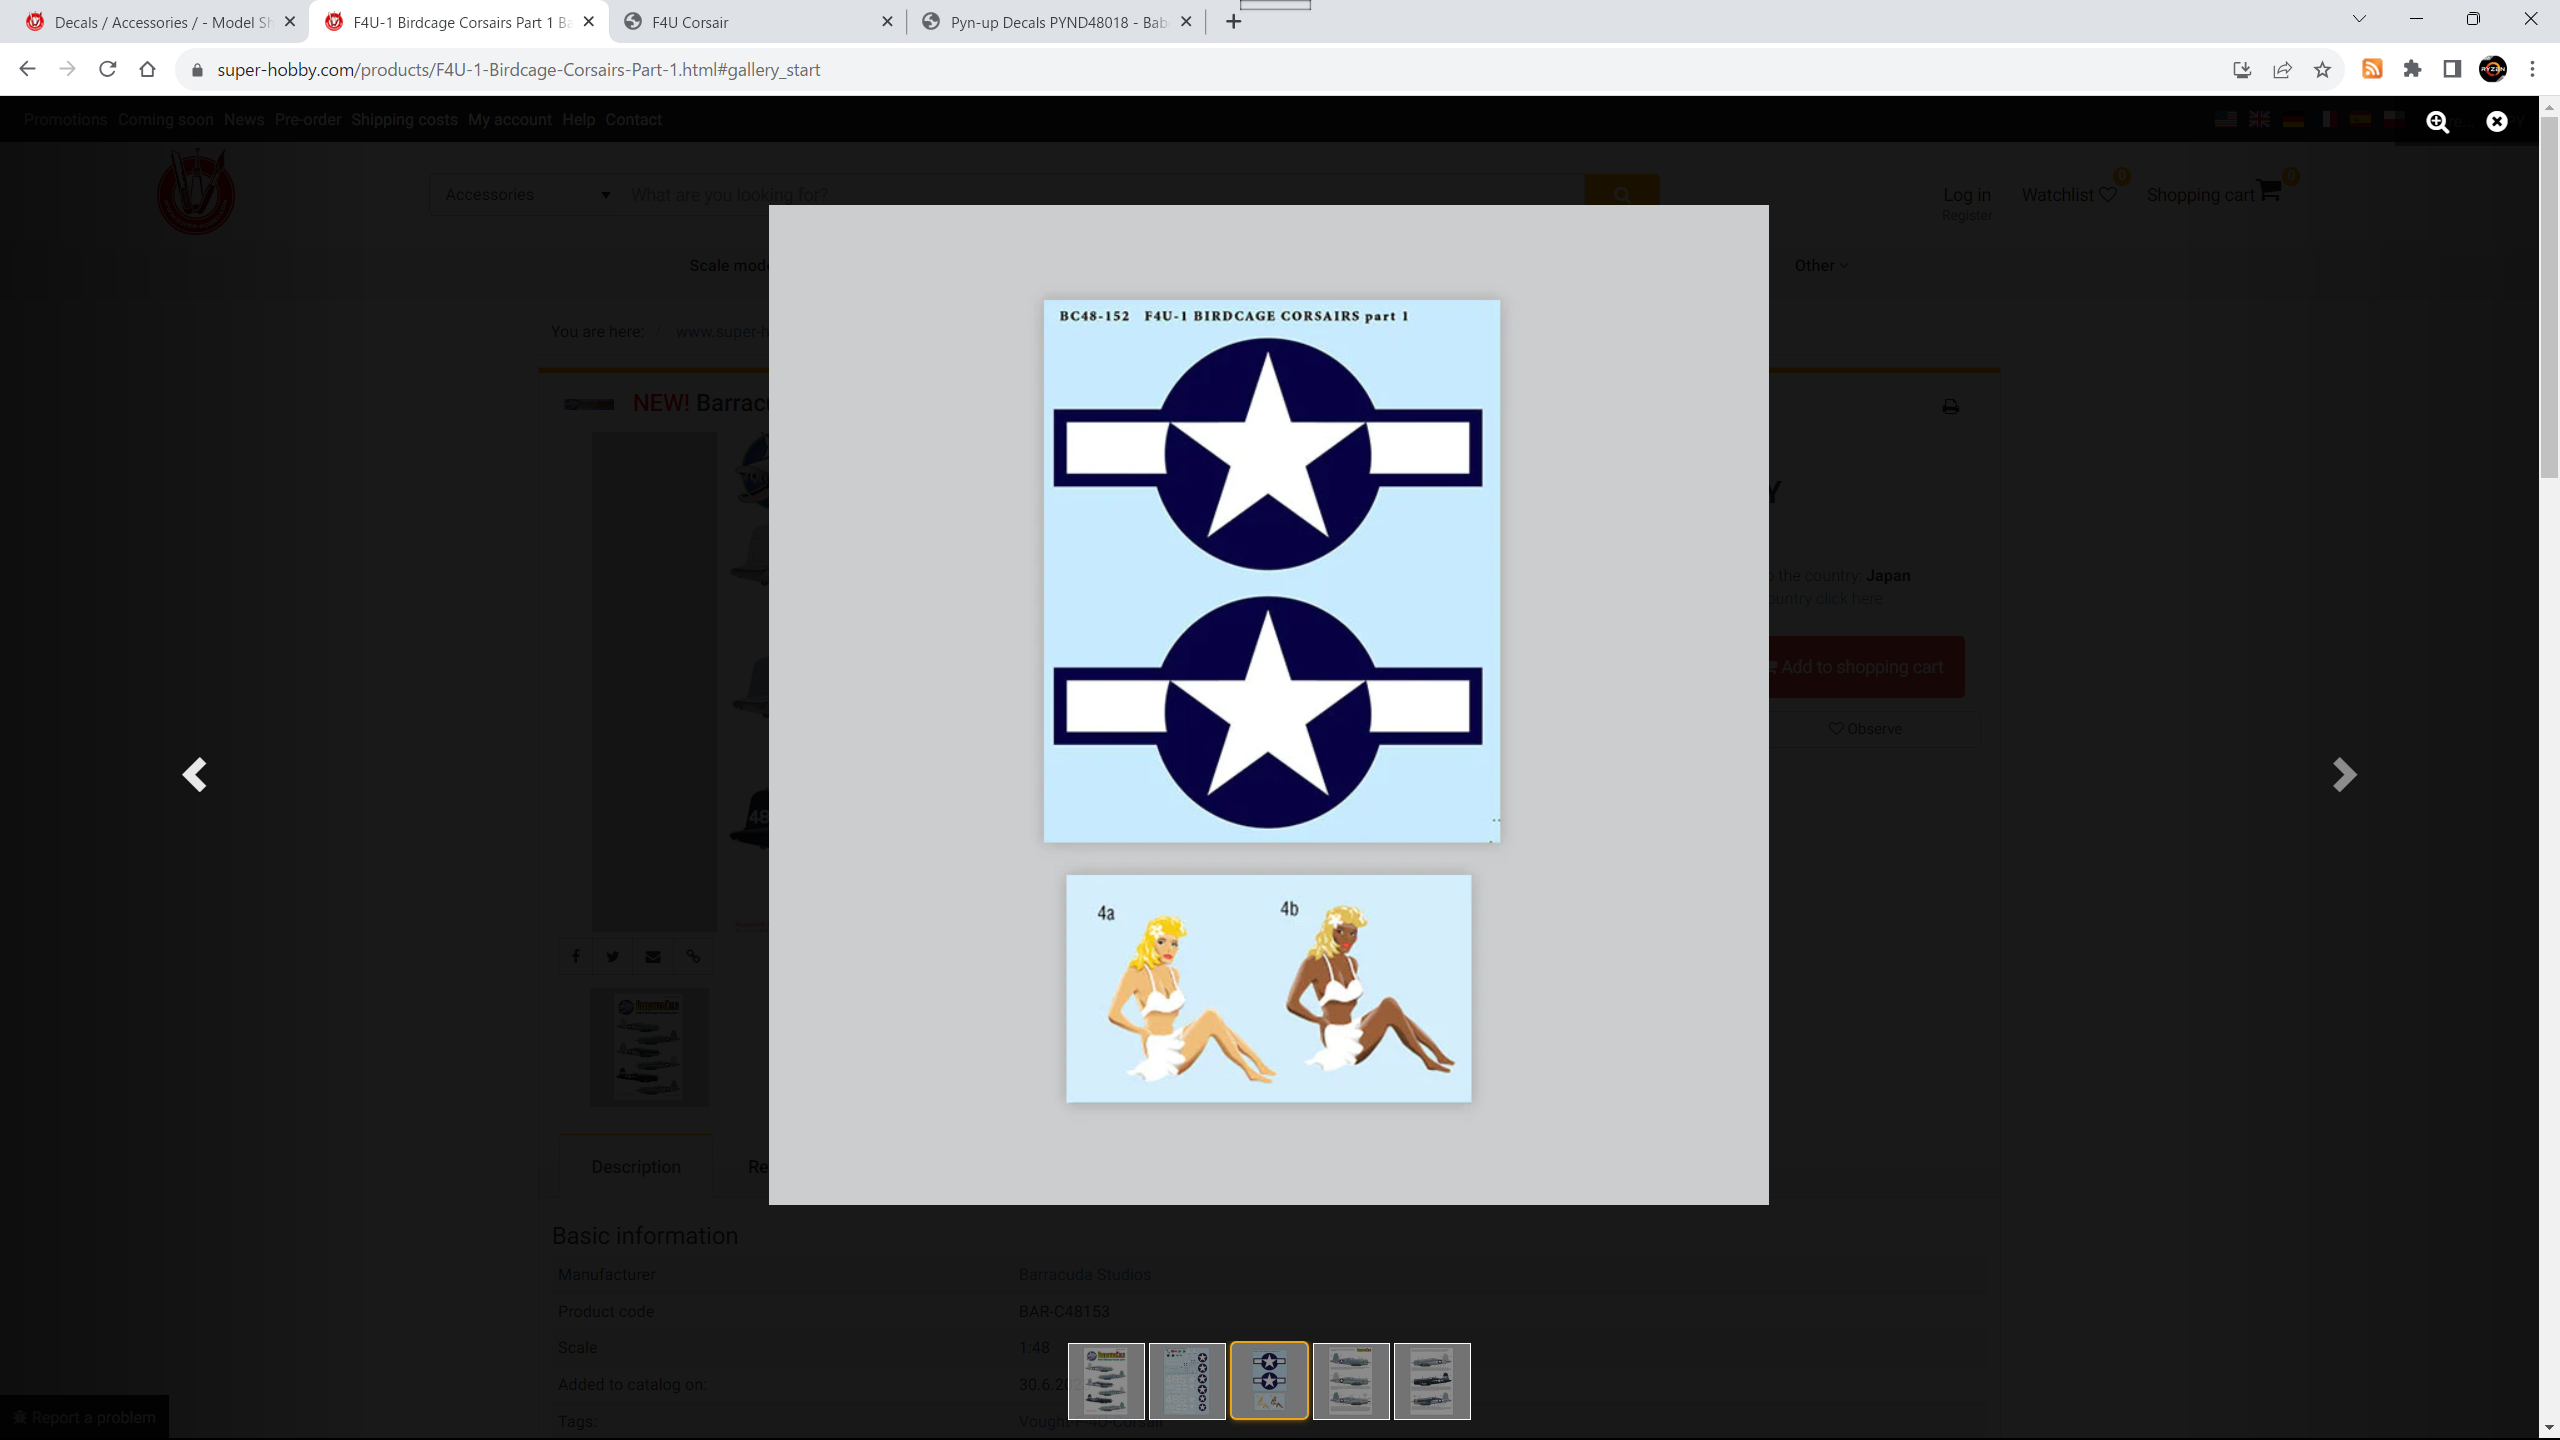Advance to next gallery image arrow
This screenshot has width=2560, height=1440.
(2344, 774)
